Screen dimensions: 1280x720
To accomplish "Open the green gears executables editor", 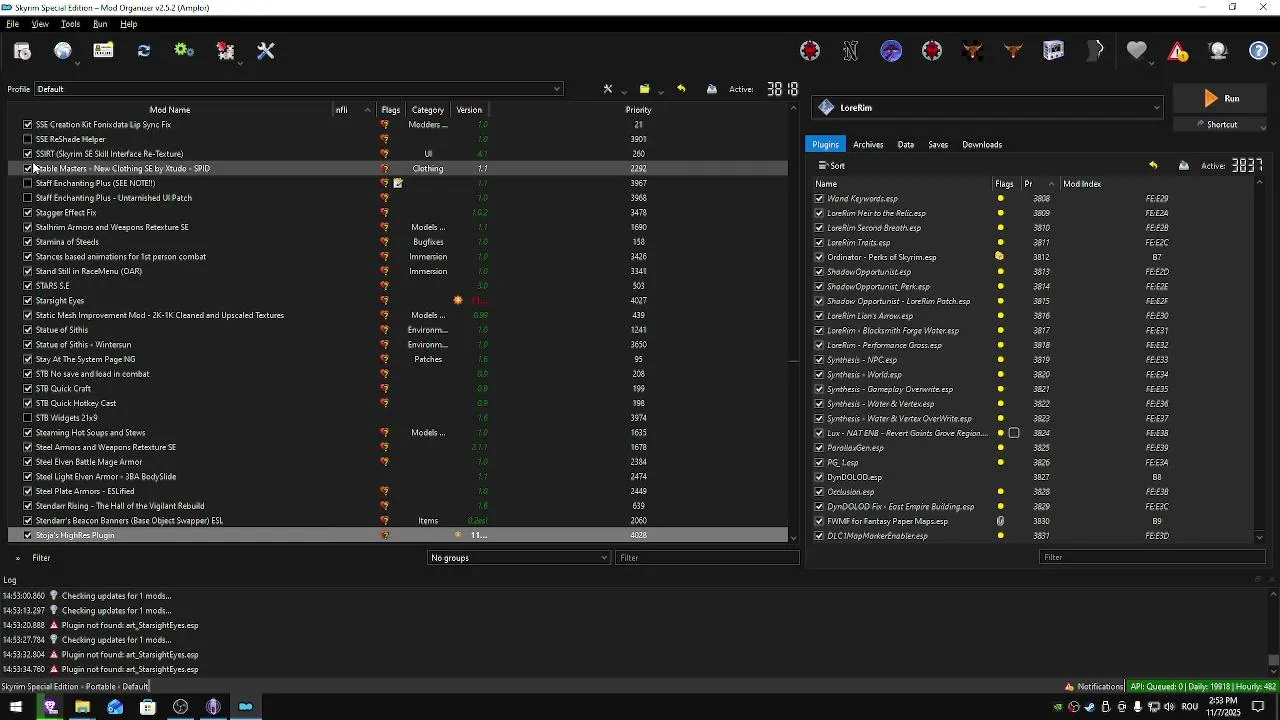I will (x=184, y=51).
